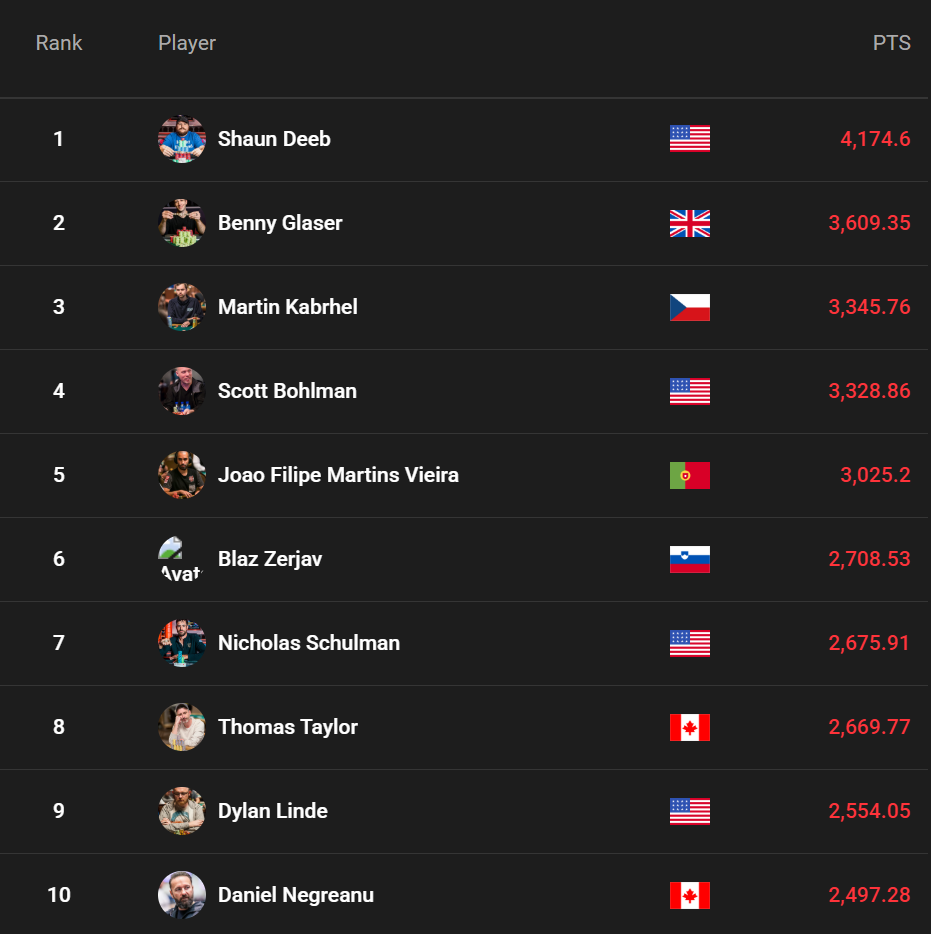
Task: Click the Canada flag in Daniel Negreanu's row
Action: click(x=689, y=895)
